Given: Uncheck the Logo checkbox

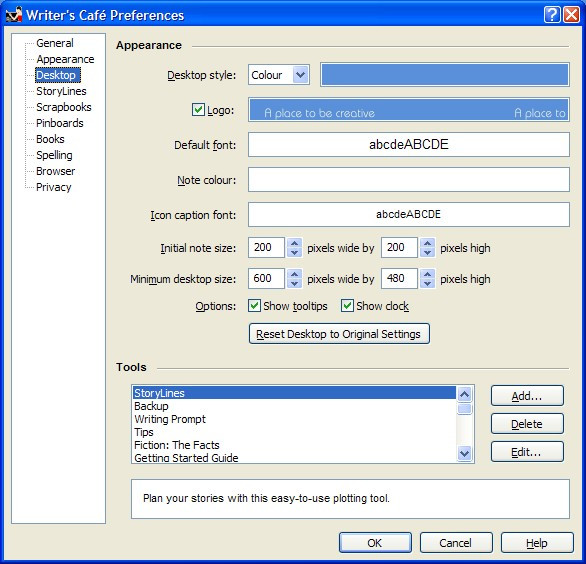Looking at the screenshot, I should [198, 110].
